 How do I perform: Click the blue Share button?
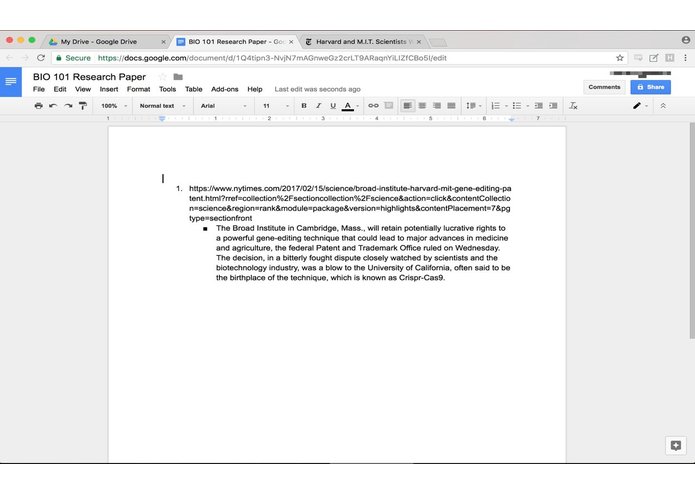pos(651,87)
